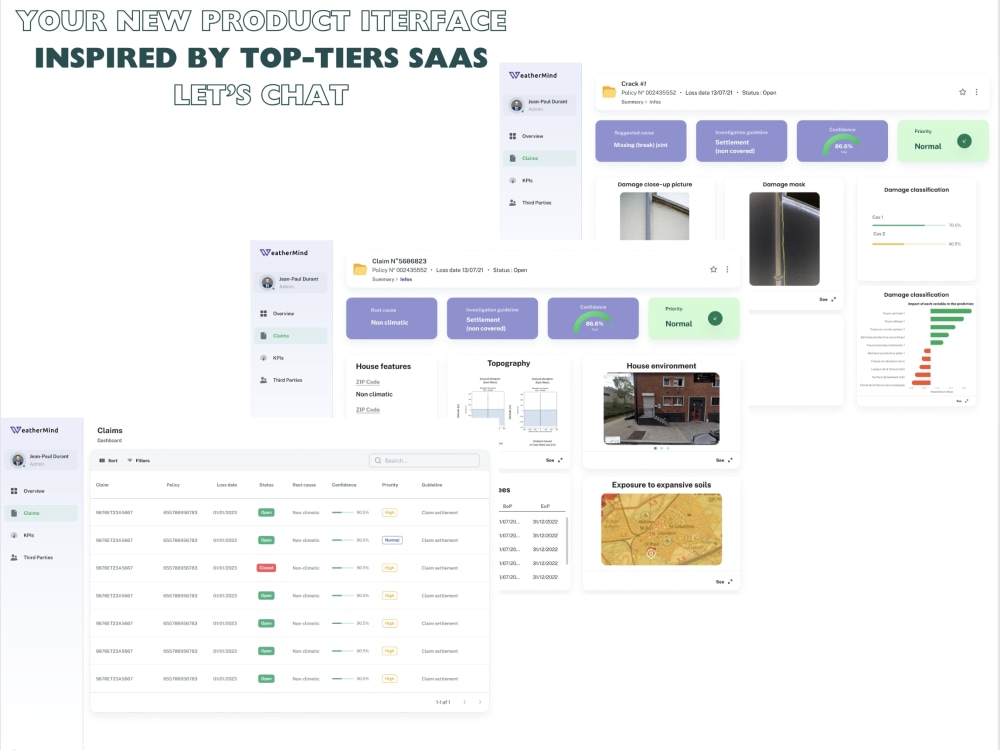The height and width of the screenshot is (750, 1000).
Task: Click the Suggested cause Missing (break) joint card
Action: (640, 141)
